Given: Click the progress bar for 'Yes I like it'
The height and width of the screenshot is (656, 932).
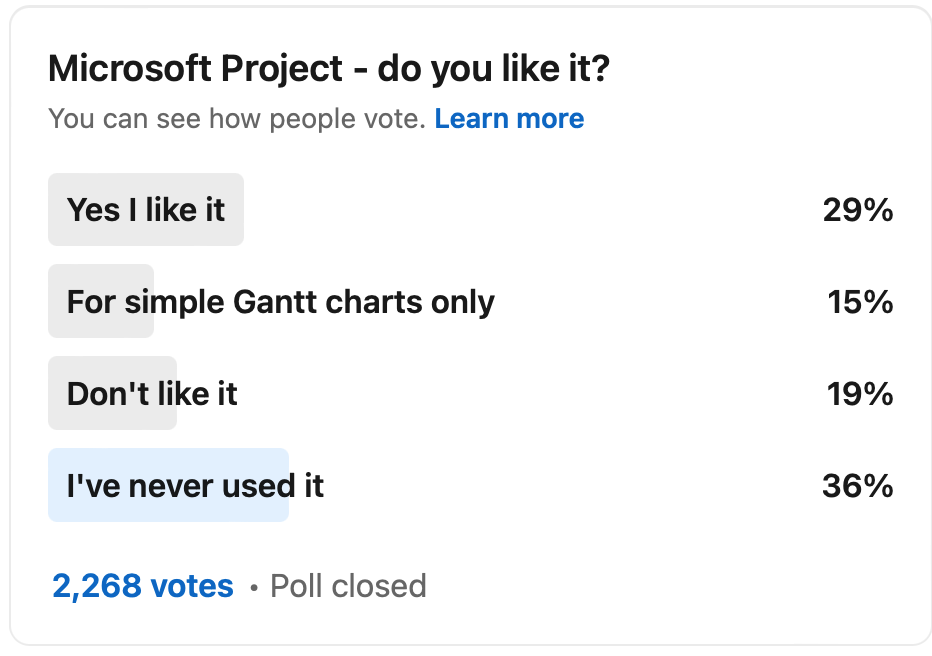Looking at the screenshot, I should pos(145,209).
